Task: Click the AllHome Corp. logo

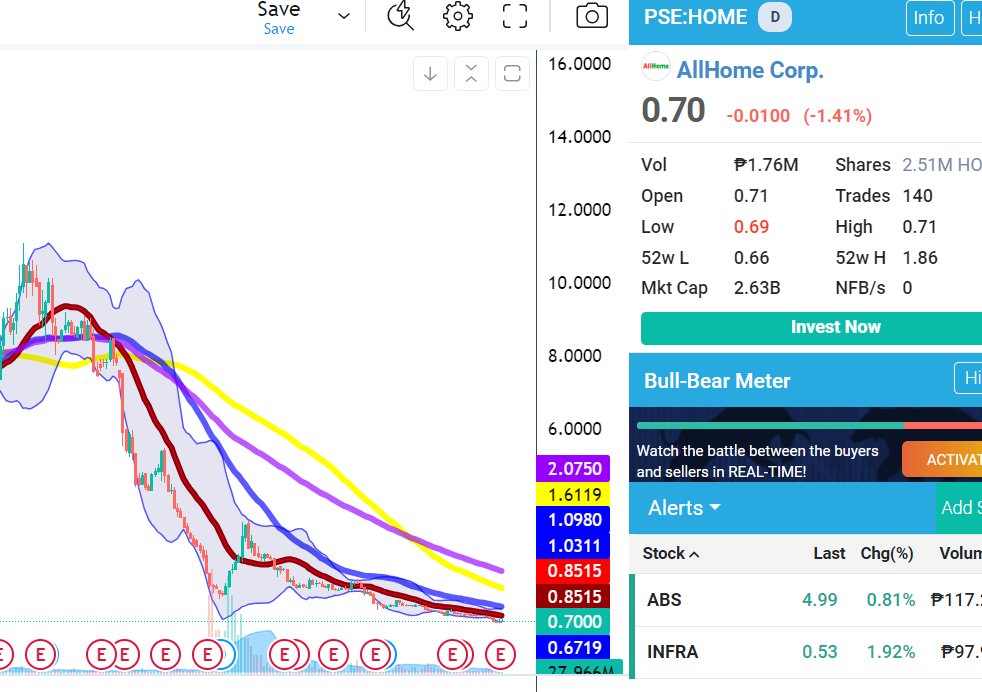Action: [656, 66]
